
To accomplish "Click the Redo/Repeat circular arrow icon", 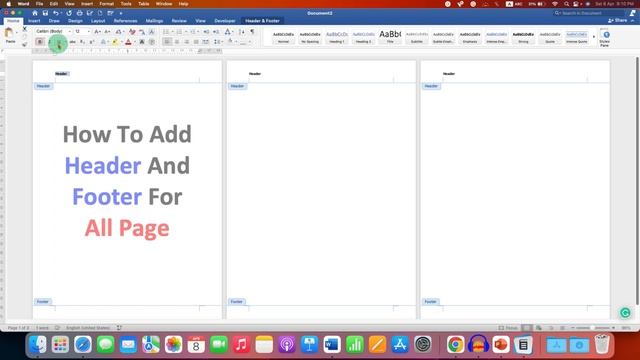I will tap(69, 13).
